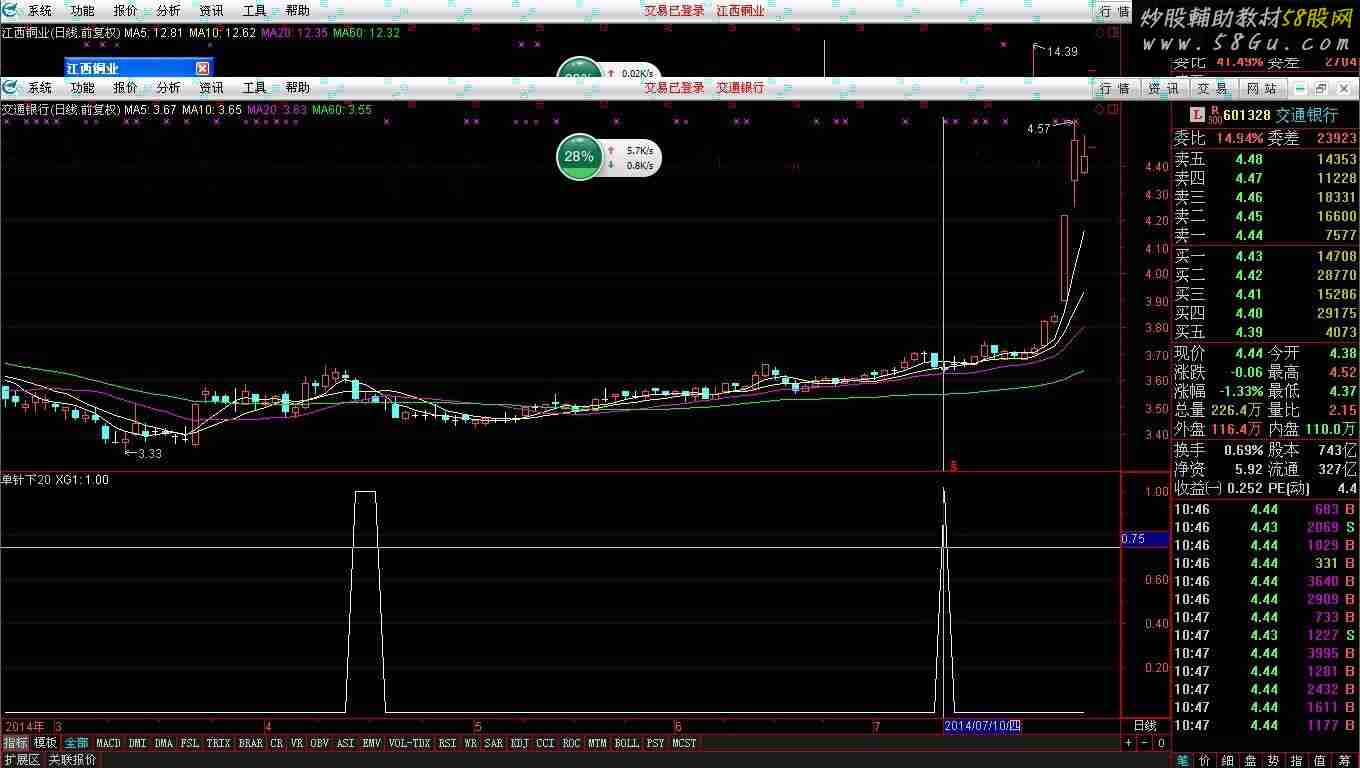Click stock code 601328
Viewport: 1360px width, 768px height.
tap(1246, 116)
